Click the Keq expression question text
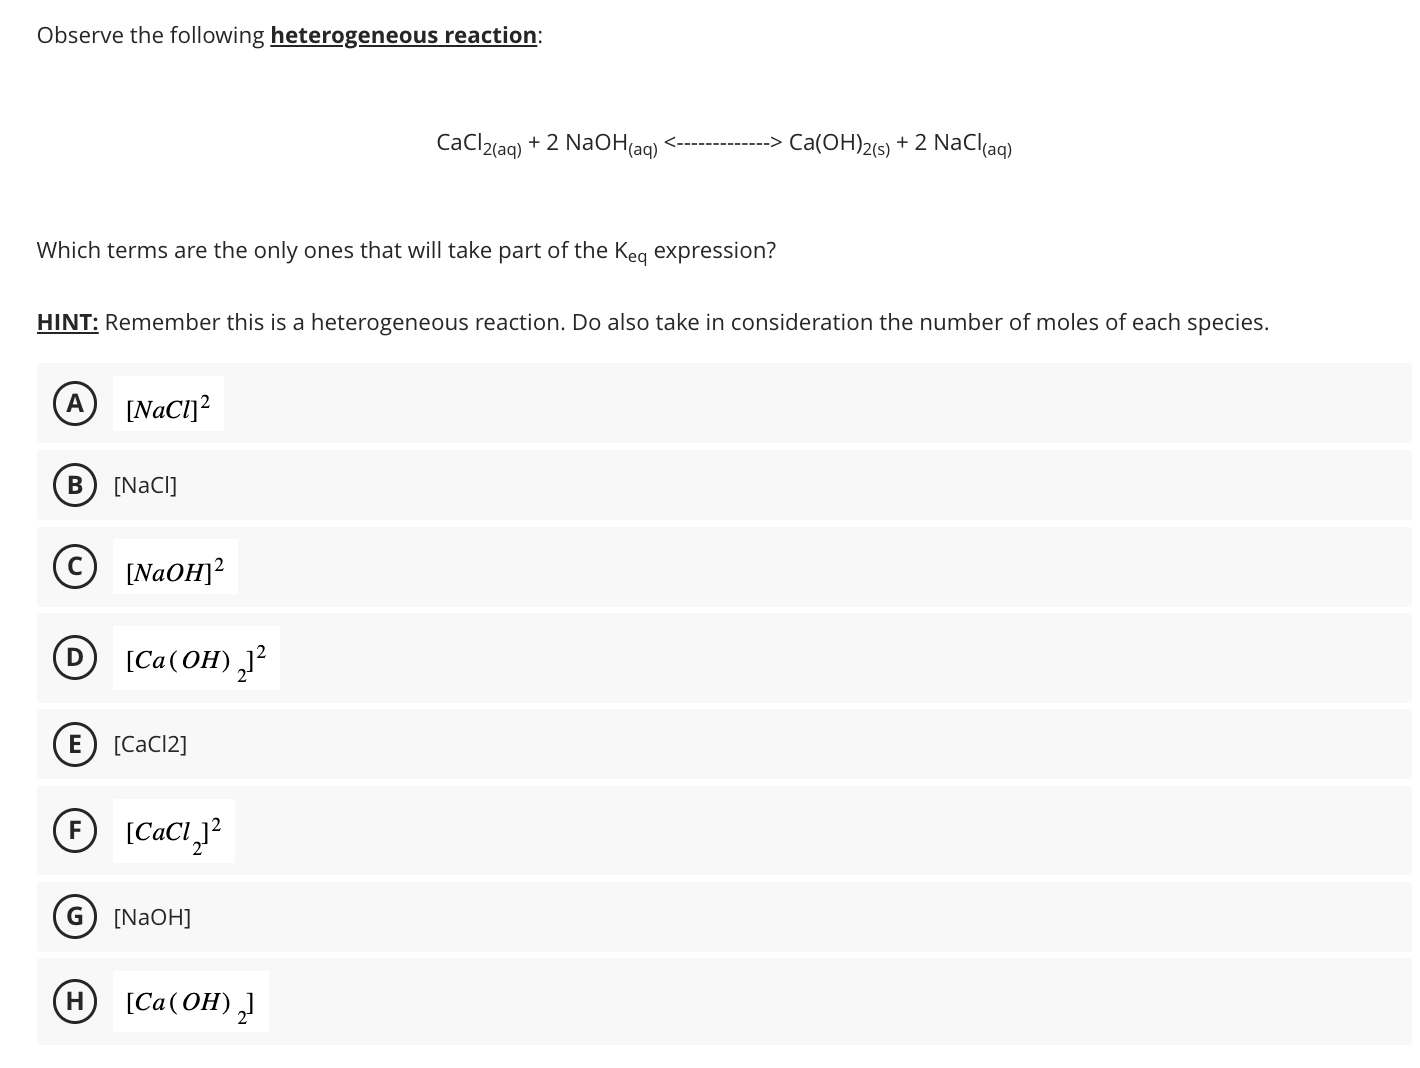 406,250
